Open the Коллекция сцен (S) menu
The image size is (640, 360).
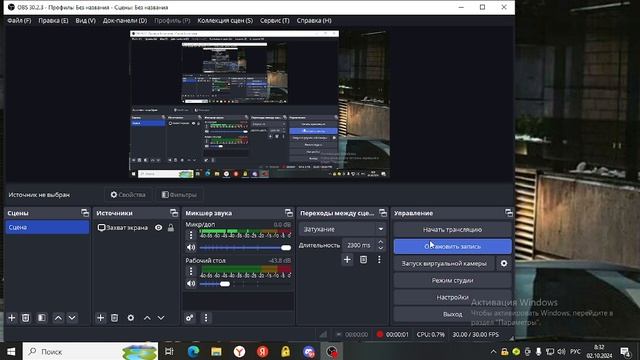click(x=225, y=20)
